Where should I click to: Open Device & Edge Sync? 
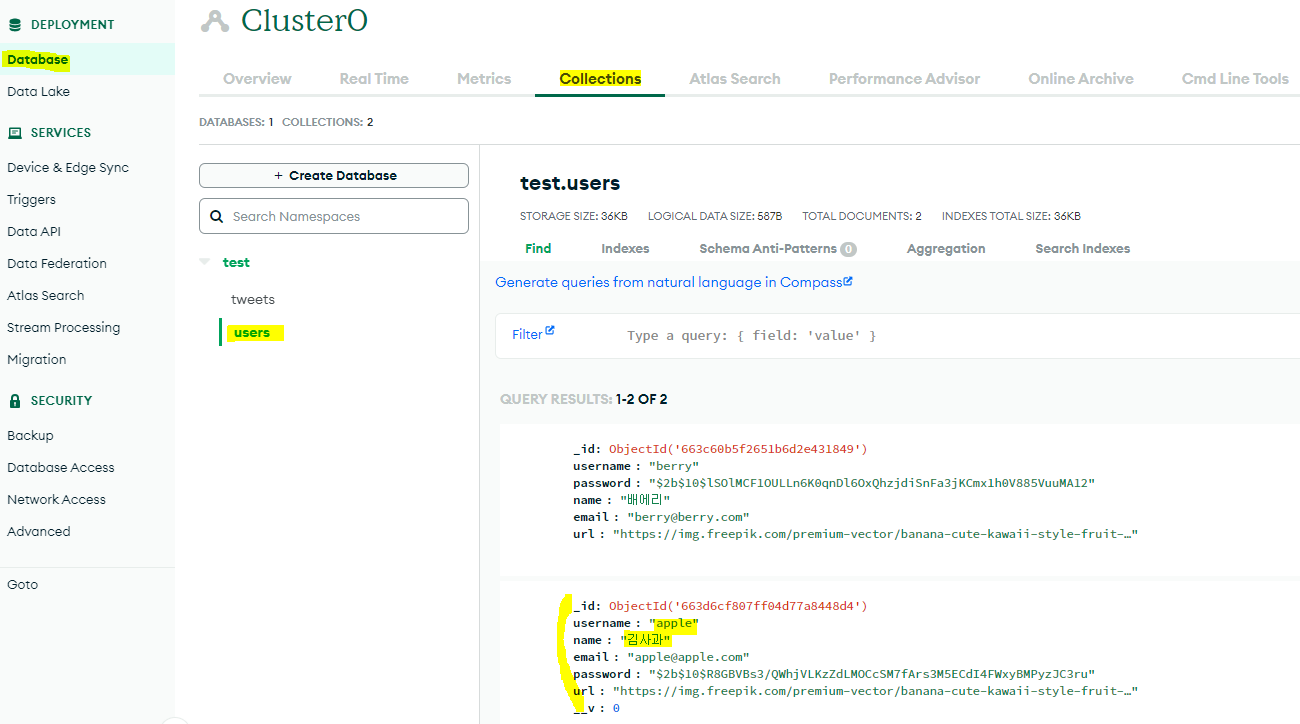68,167
